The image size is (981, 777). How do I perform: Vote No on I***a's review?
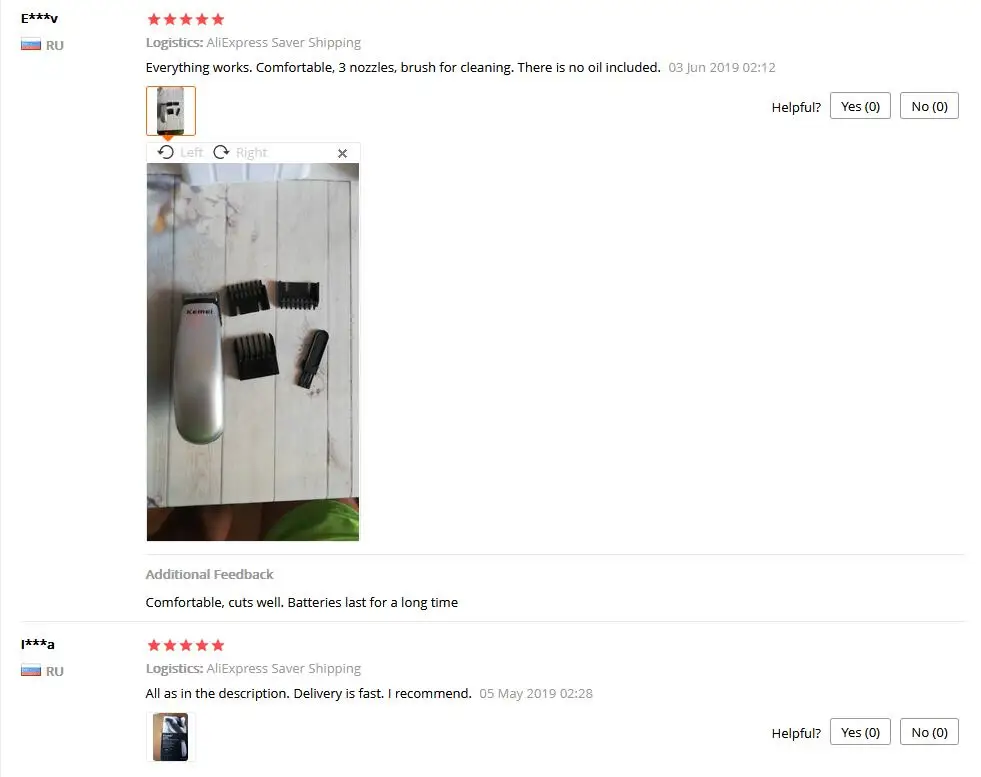[929, 732]
